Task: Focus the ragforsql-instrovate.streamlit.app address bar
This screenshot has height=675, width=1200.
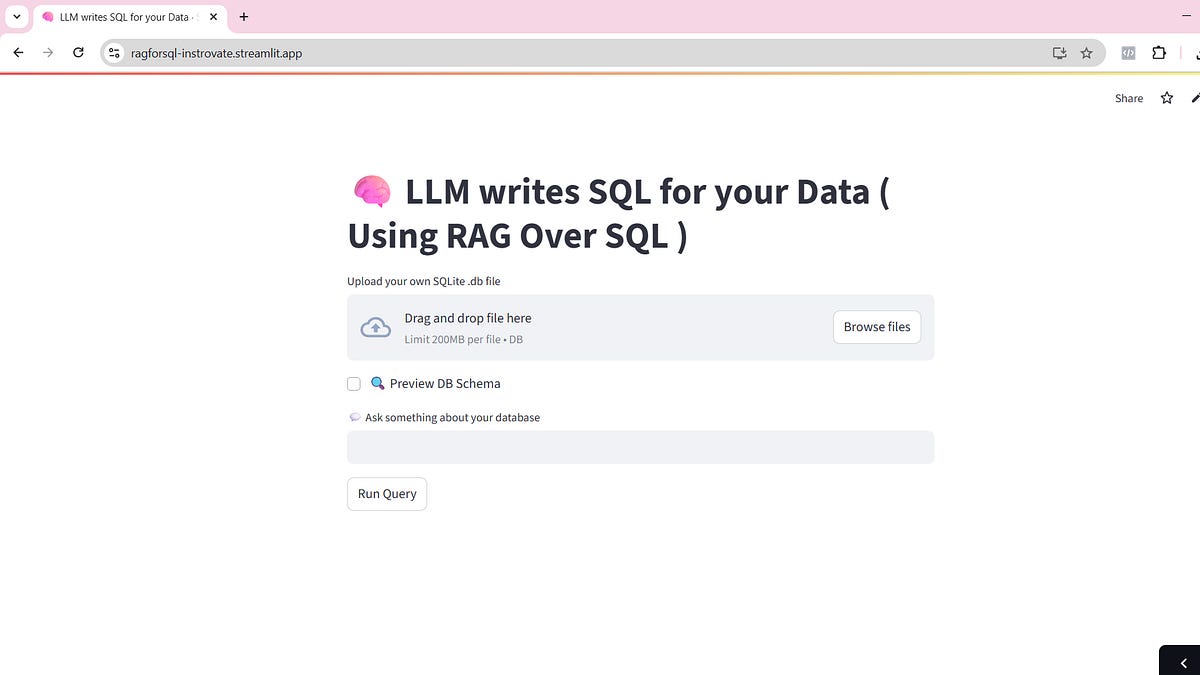Action: [x=603, y=53]
